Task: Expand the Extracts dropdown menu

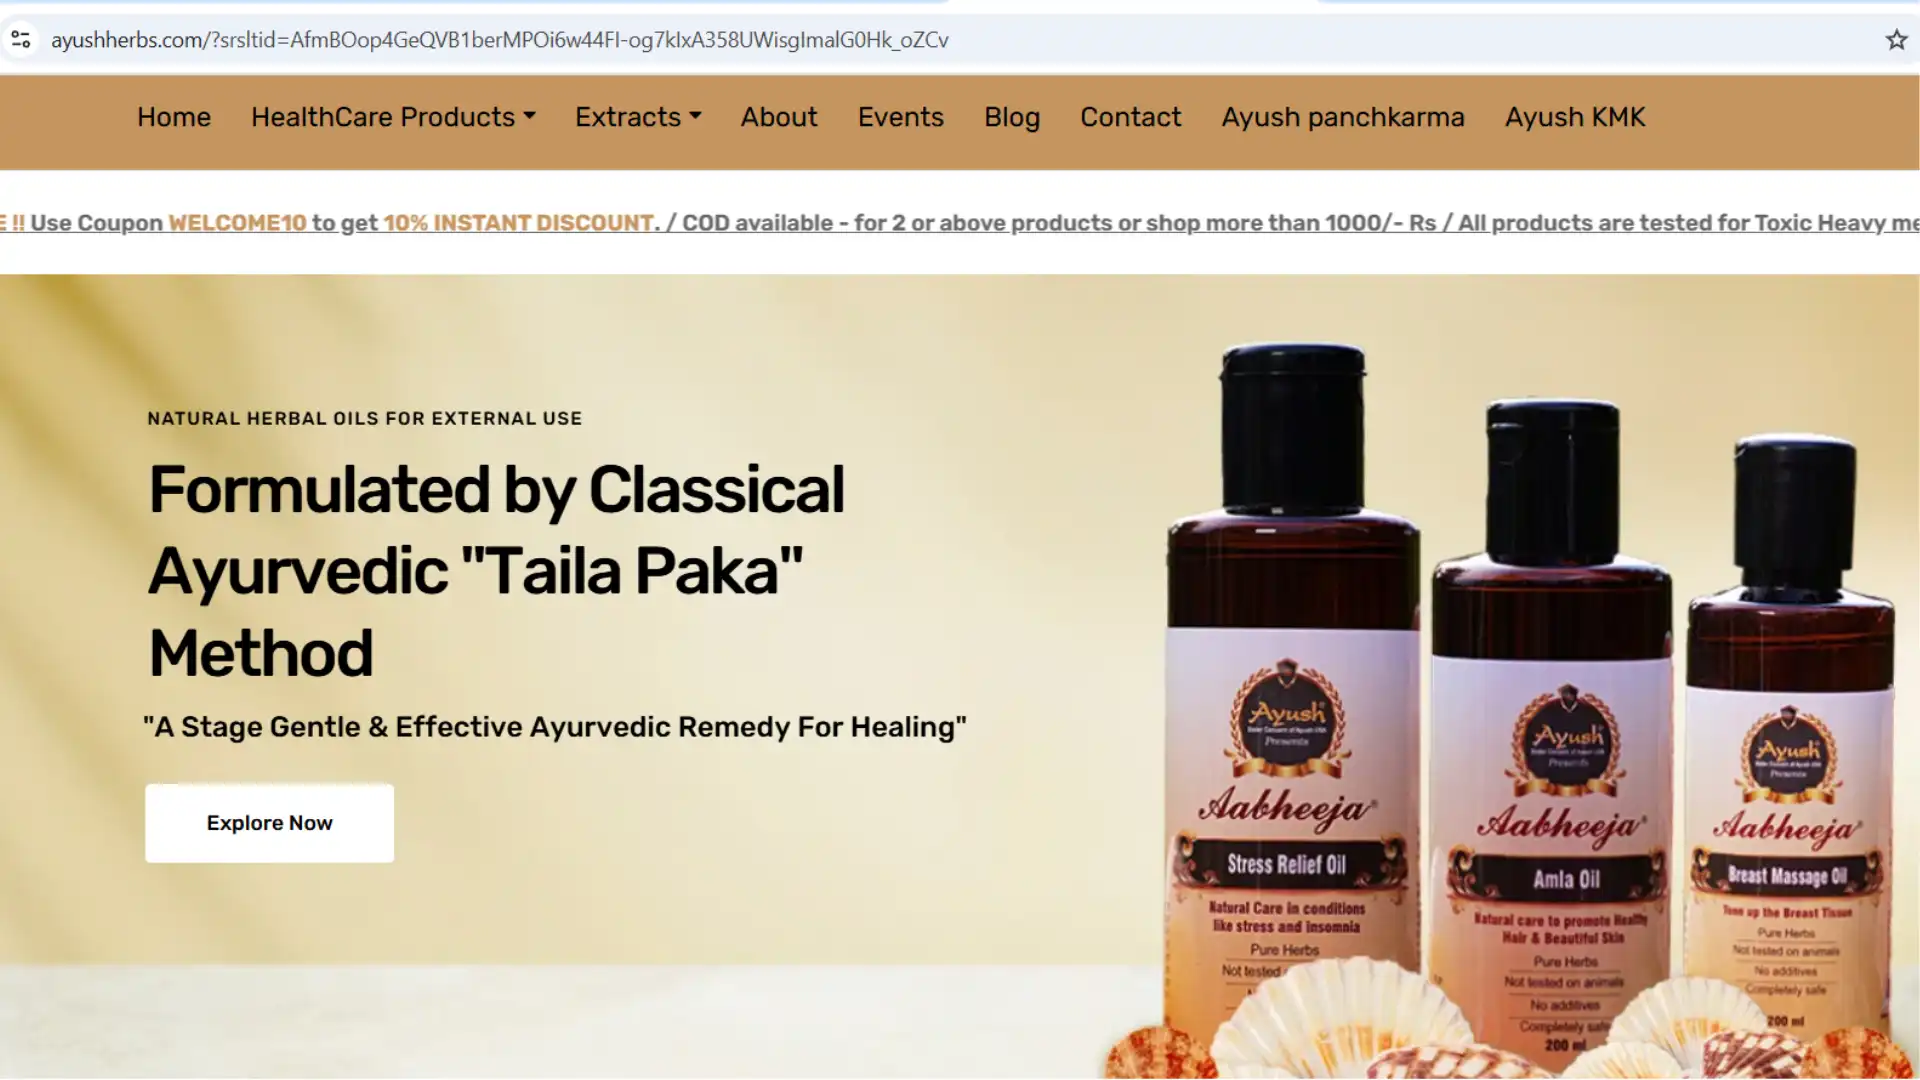Action: tap(638, 117)
